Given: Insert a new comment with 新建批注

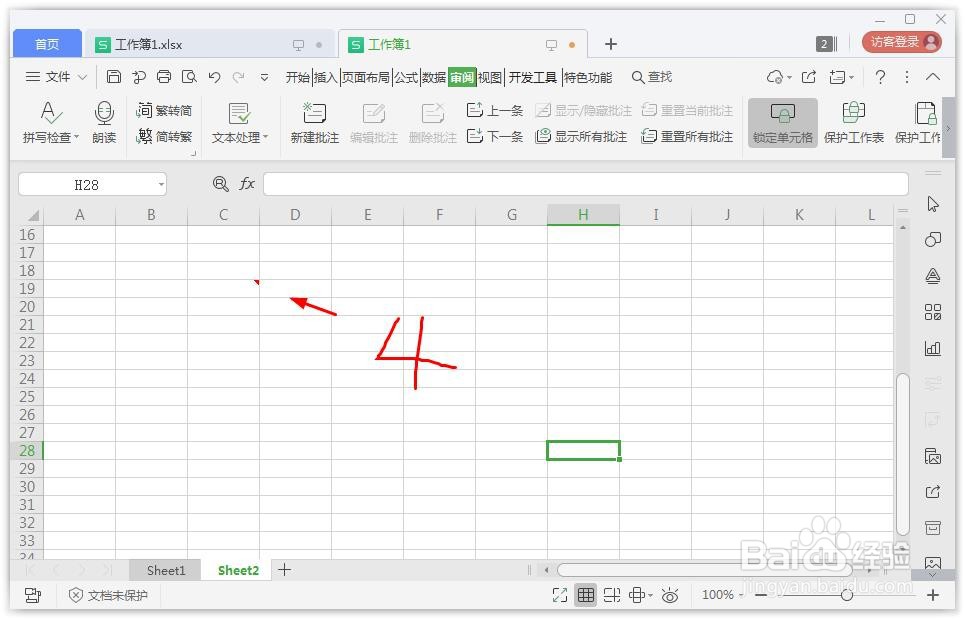Looking at the screenshot, I should point(313,122).
